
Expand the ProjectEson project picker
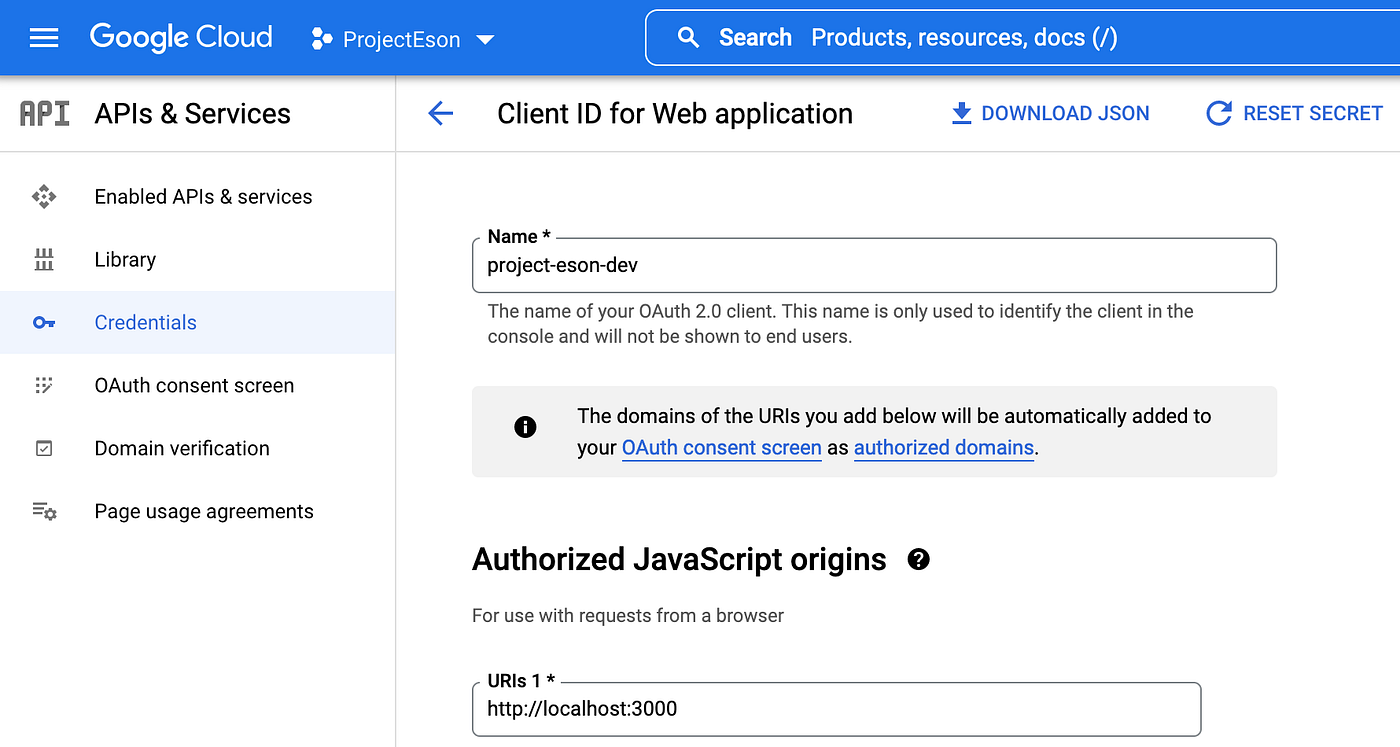tap(485, 39)
